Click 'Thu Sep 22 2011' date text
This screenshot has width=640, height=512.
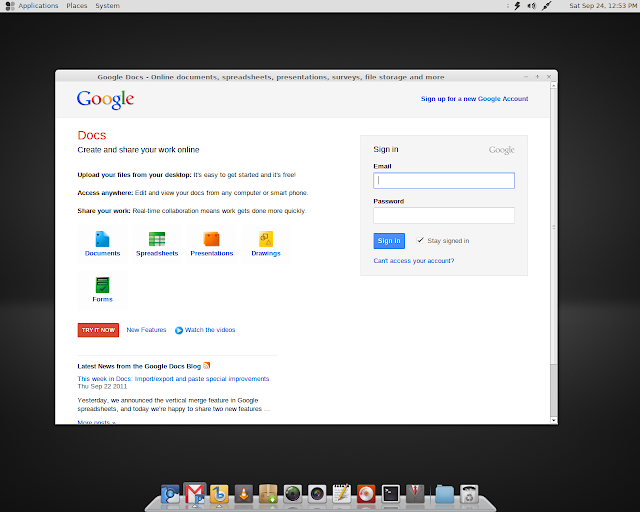(x=102, y=386)
